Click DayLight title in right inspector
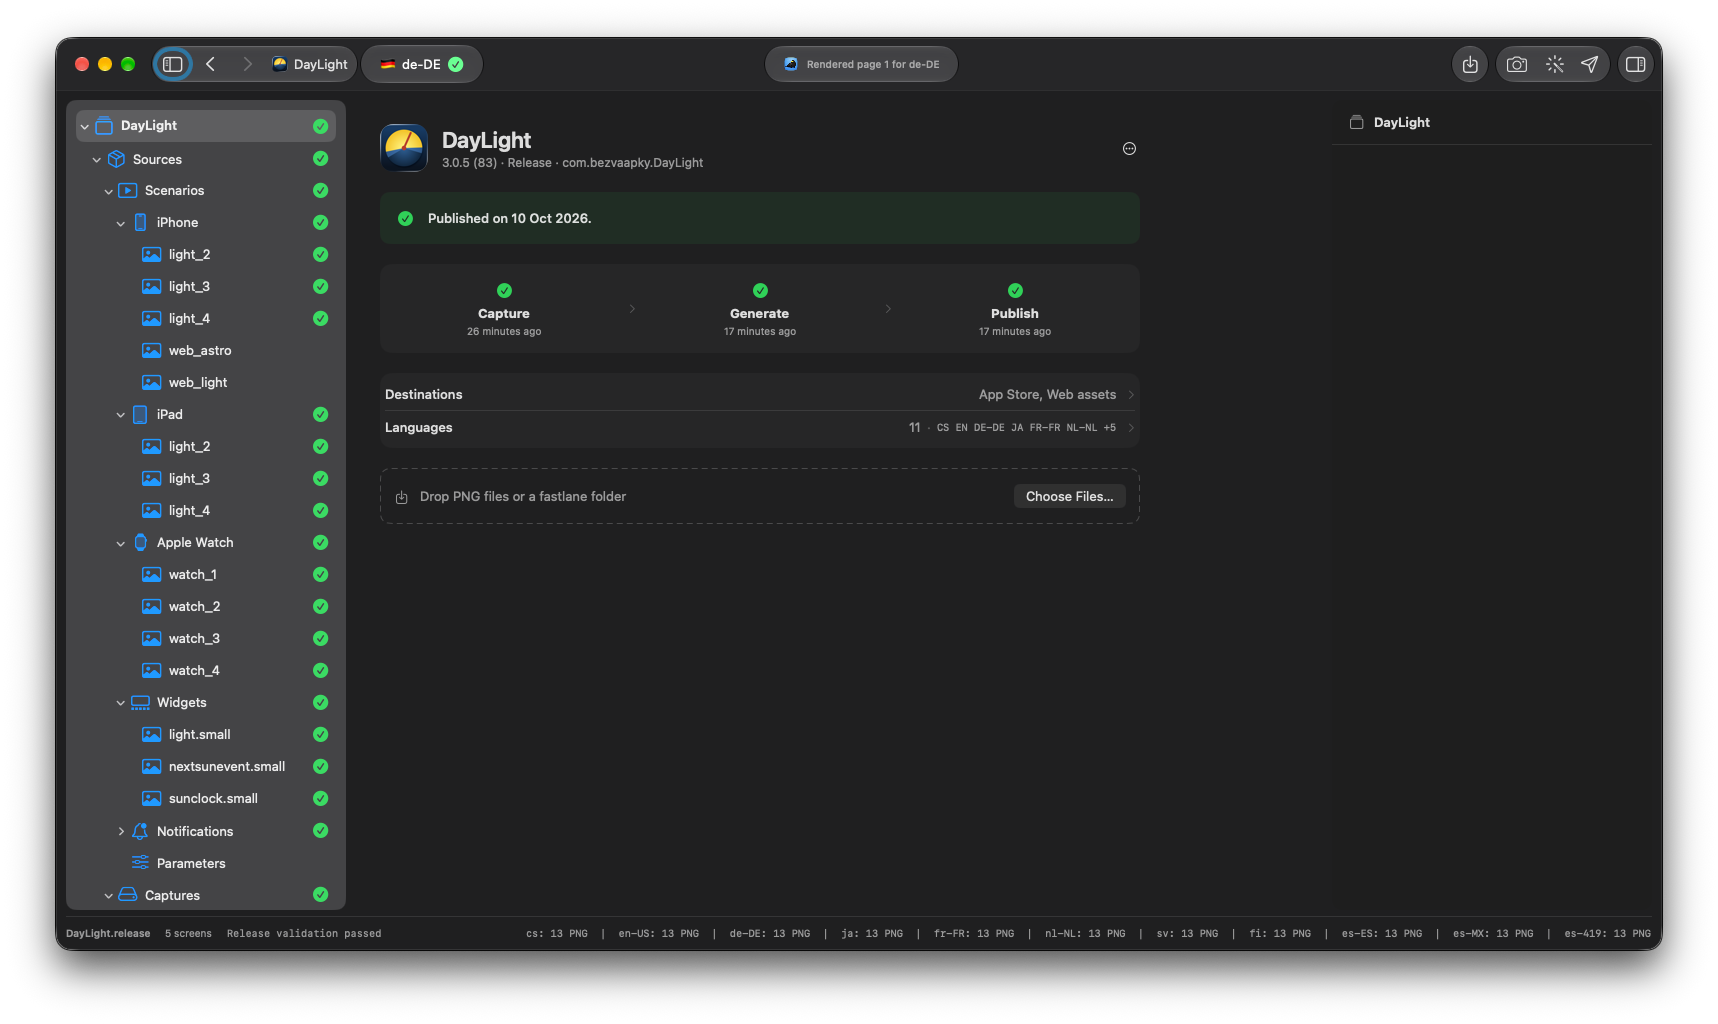The height and width of the screenshot is (1024, 1718). (1401, 122)
